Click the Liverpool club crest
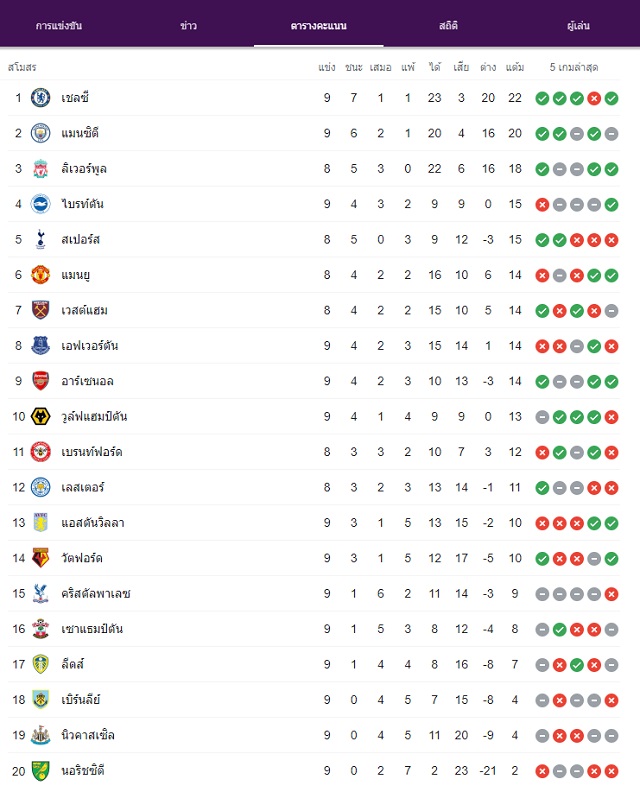Screen dimensions: 640x792 click(x=40, y=169)
